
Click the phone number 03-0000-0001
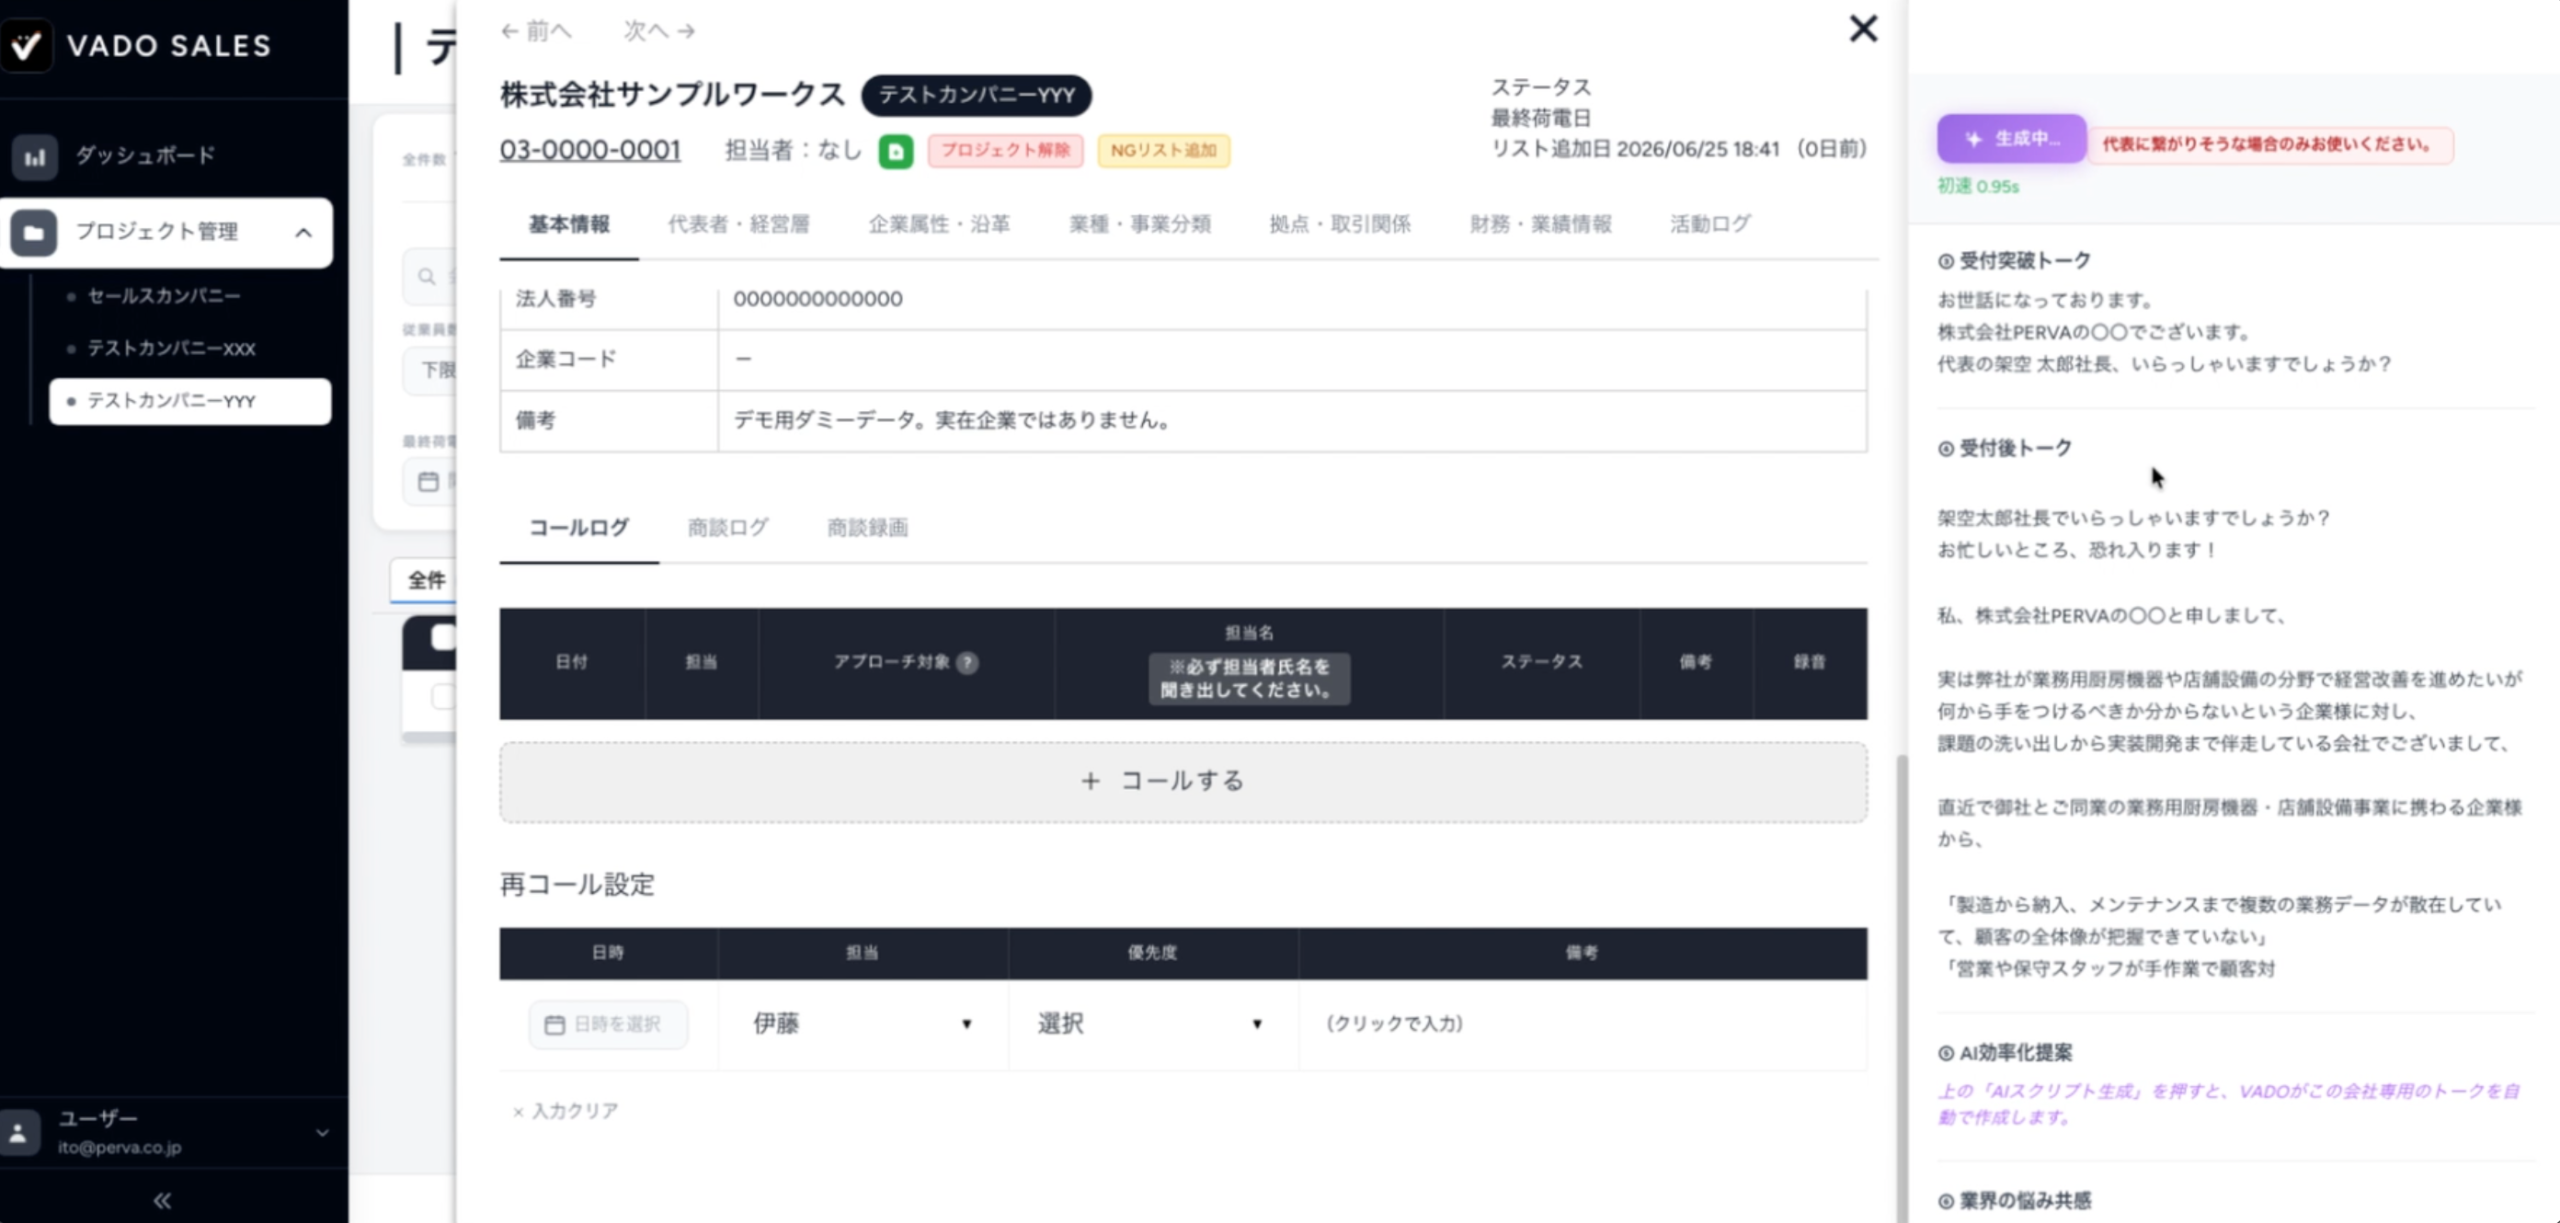click(590, 150)
